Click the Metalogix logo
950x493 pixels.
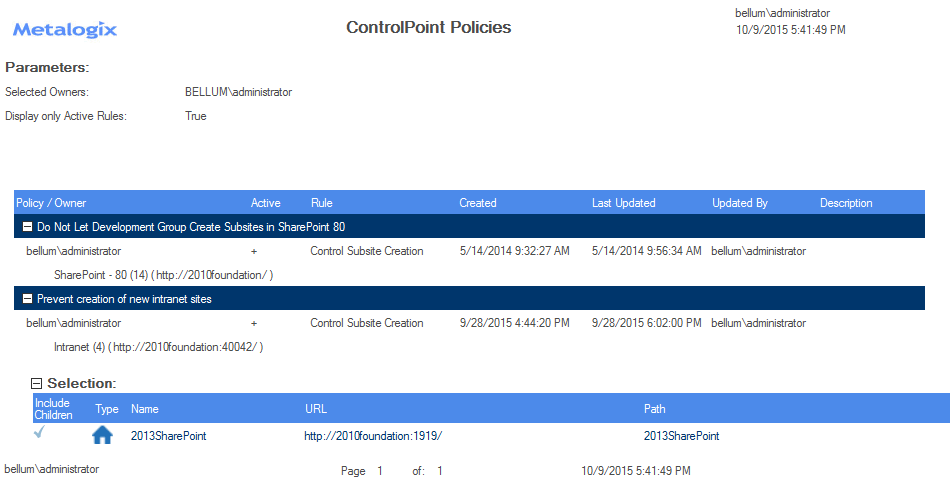pos(65,30)
